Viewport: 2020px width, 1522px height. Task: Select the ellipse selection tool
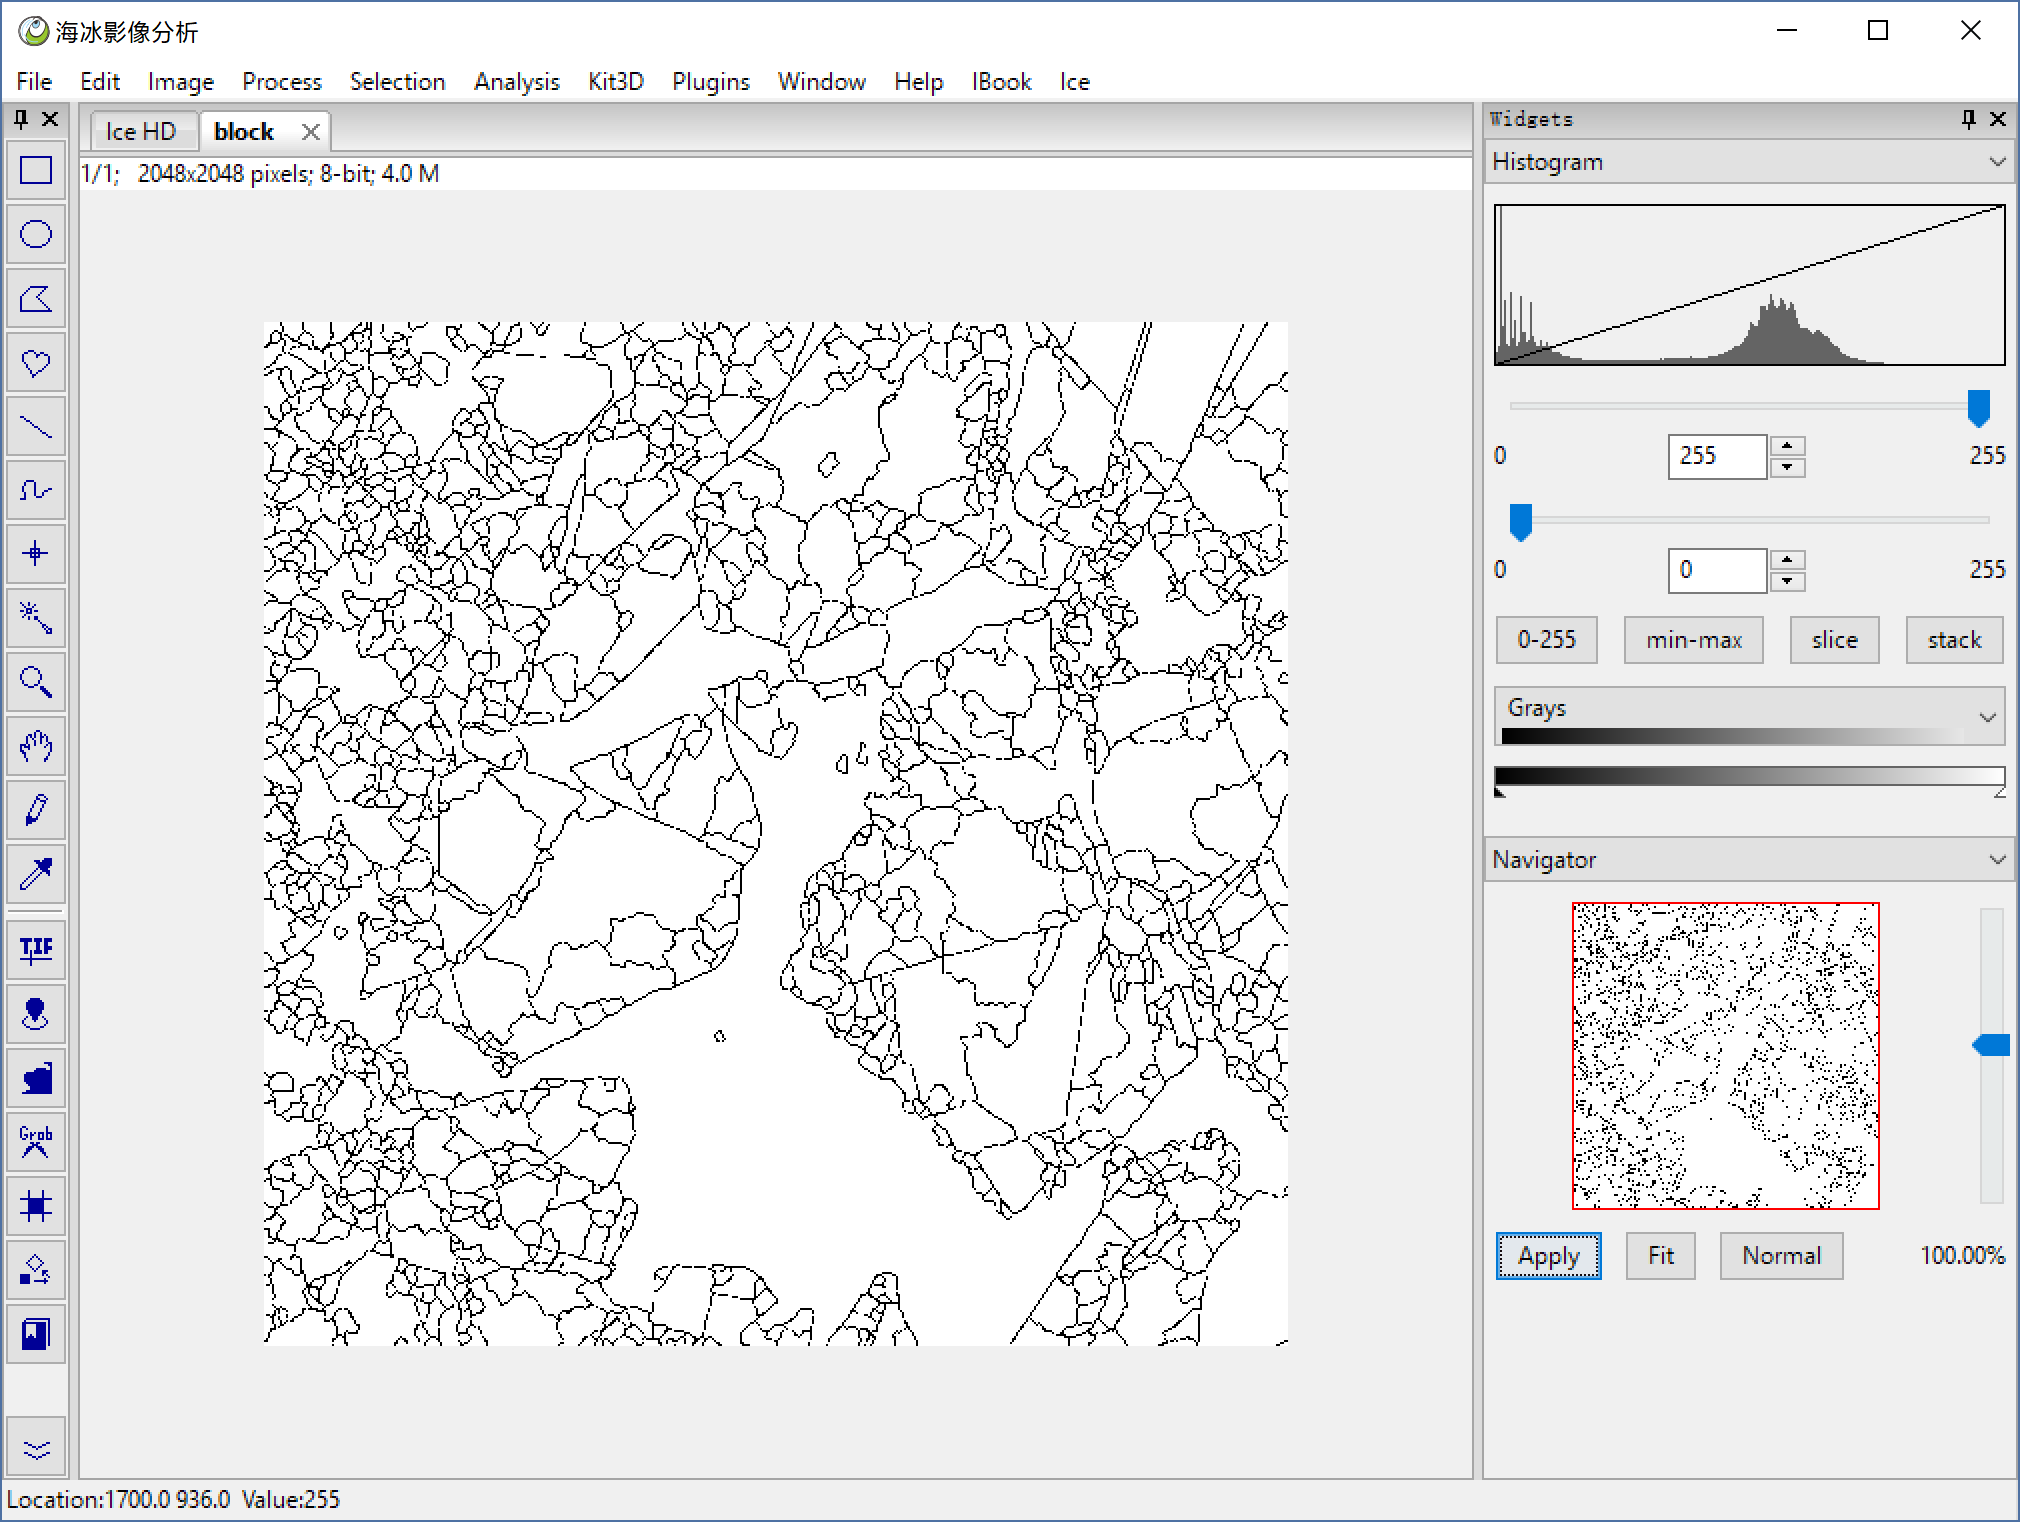36,235
